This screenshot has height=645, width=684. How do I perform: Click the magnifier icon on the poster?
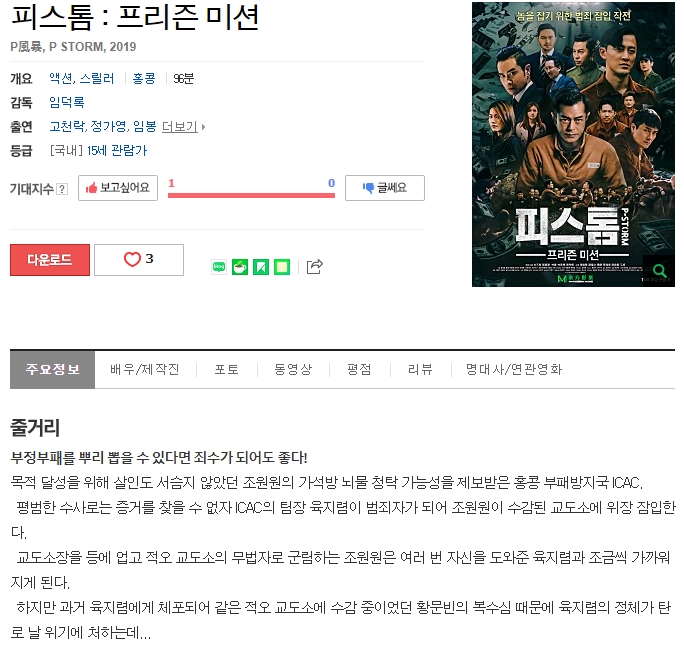pyautogui.click(x=659, y=270)
